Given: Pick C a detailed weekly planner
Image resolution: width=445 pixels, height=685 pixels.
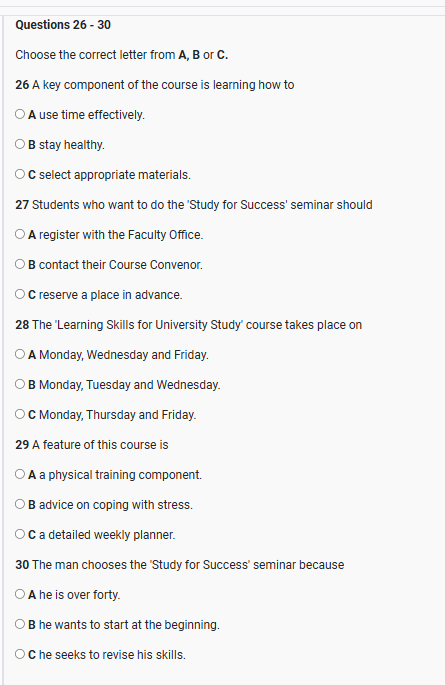Looking at the screenshot, I should click(x=20, y=534).
